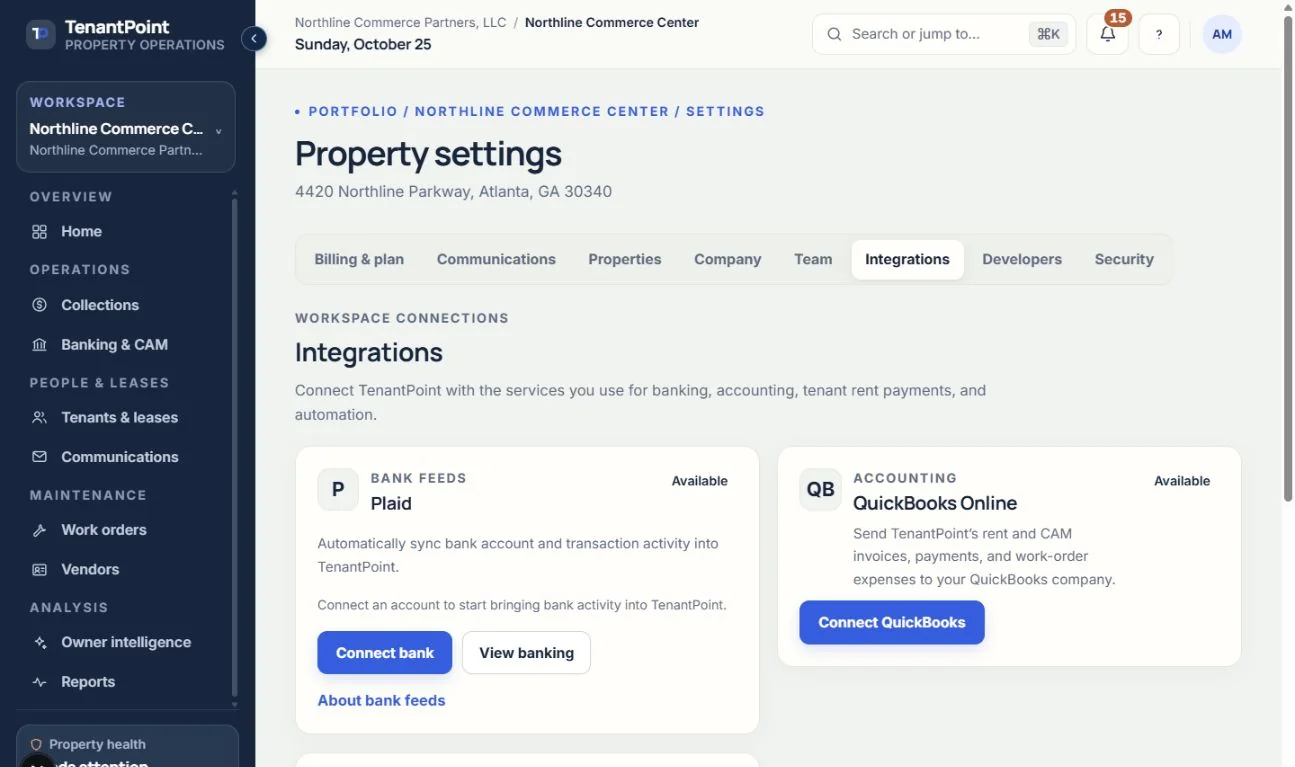Screen dimensions: 1295x767
Task: Click the Northline Commerce Center breadcrumb
Action: click(612, 22)
